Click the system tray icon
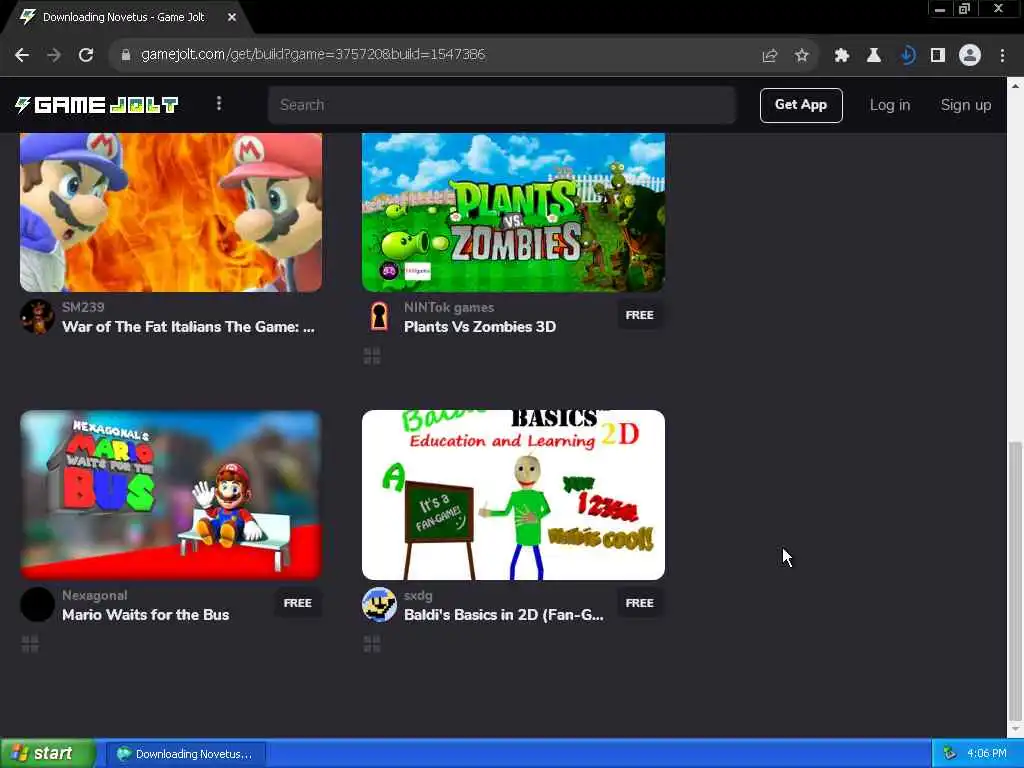Screen dimensions: 1024x768 pos(950,754)
